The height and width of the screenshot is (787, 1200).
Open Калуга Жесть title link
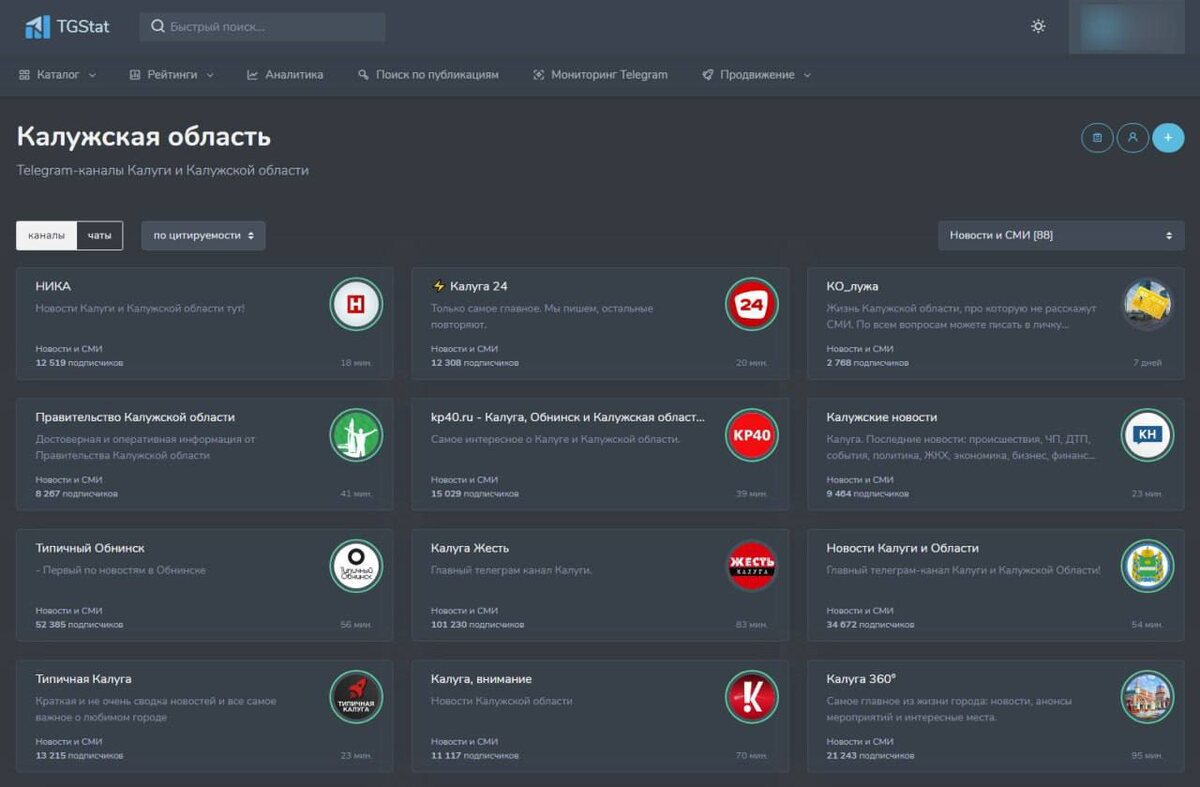470,548
